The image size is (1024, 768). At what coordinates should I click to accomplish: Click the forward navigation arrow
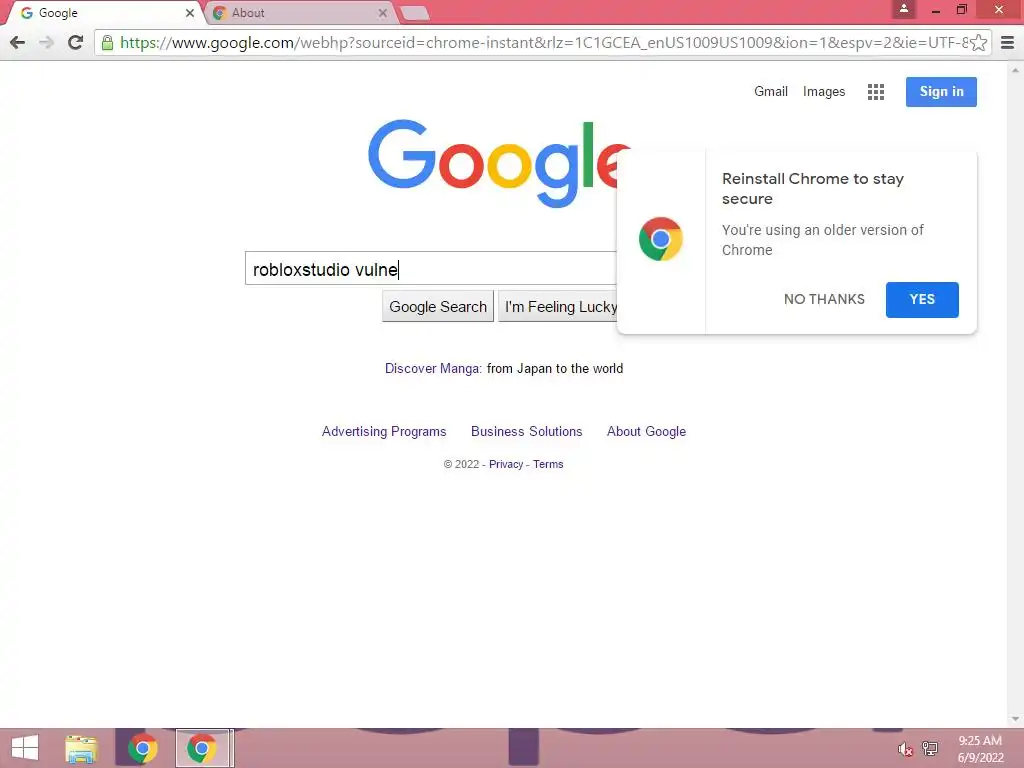point(46,42)
